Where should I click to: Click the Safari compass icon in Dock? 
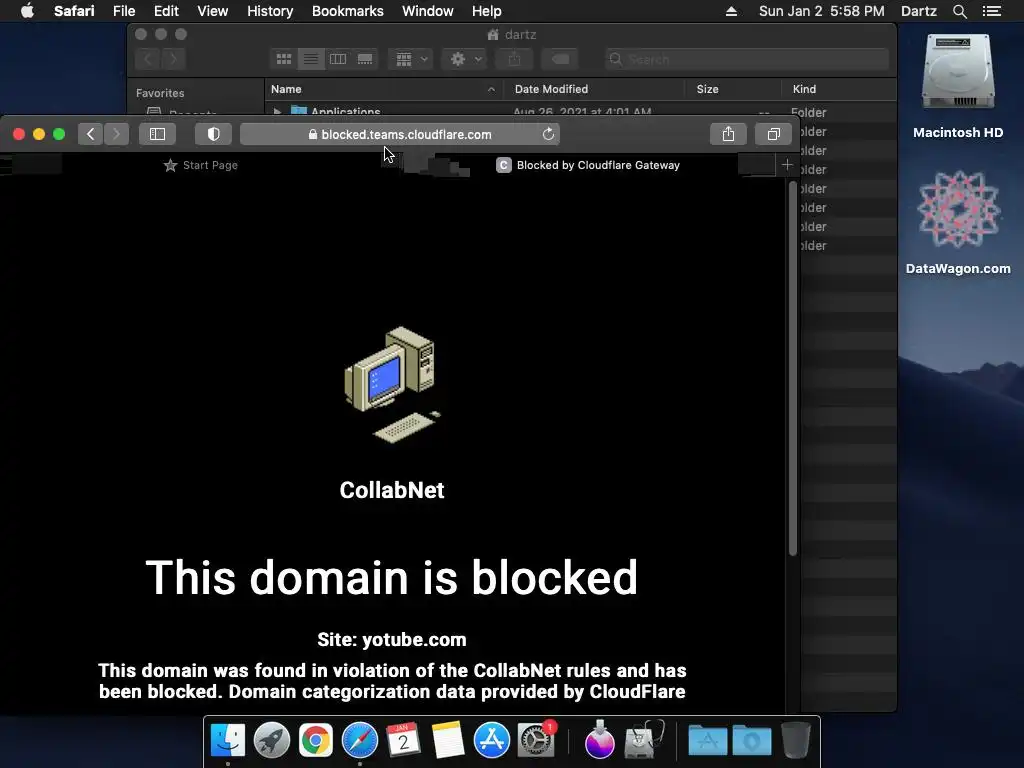[360, 740]
